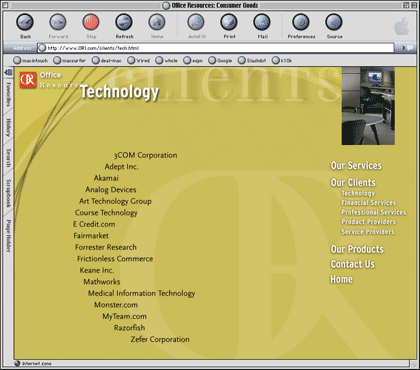Image resolution: width=420 pixels, height=370 pixels.
Task: Click 3COM Corporation in client list
Action: point(146,155)
